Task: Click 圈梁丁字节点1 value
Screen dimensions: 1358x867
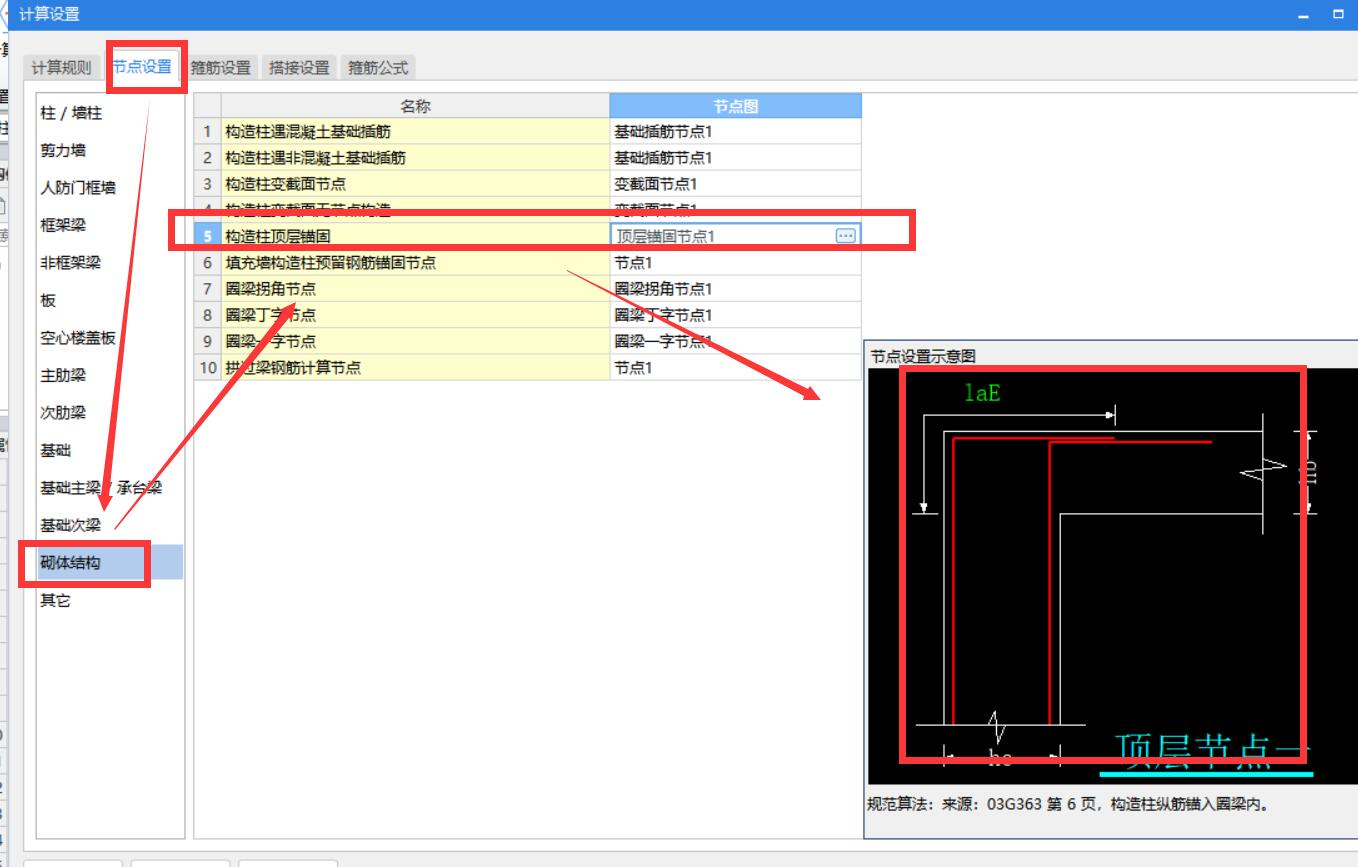Action: pos(735,315)
